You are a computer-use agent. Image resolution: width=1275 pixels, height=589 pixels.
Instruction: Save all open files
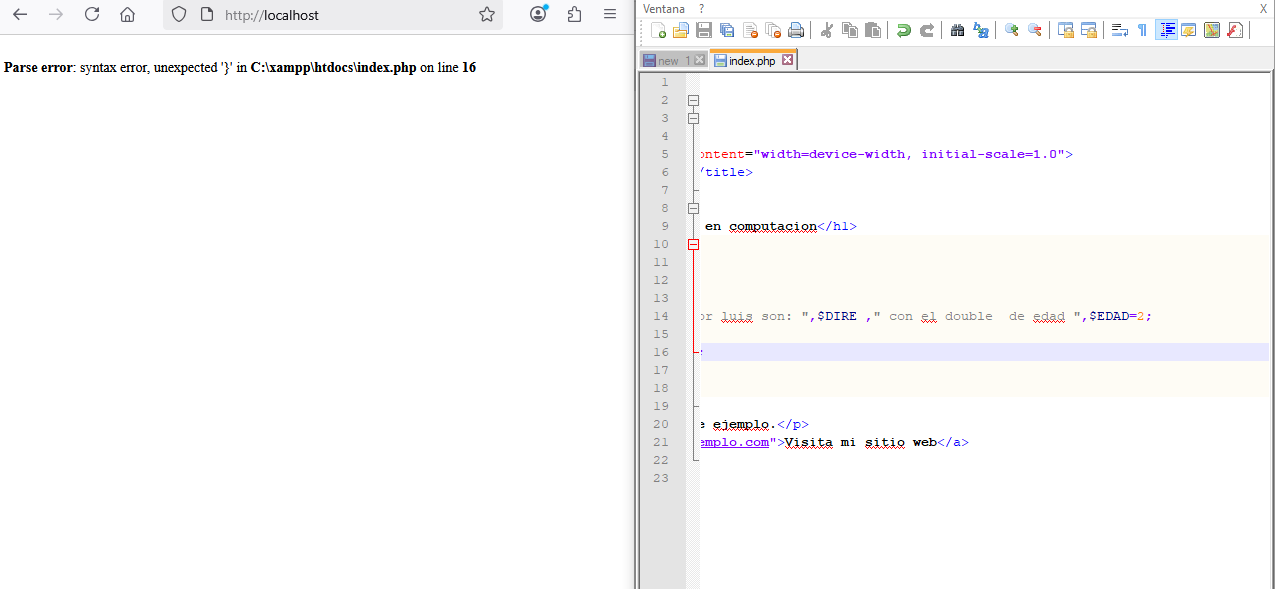coord(727,30)
